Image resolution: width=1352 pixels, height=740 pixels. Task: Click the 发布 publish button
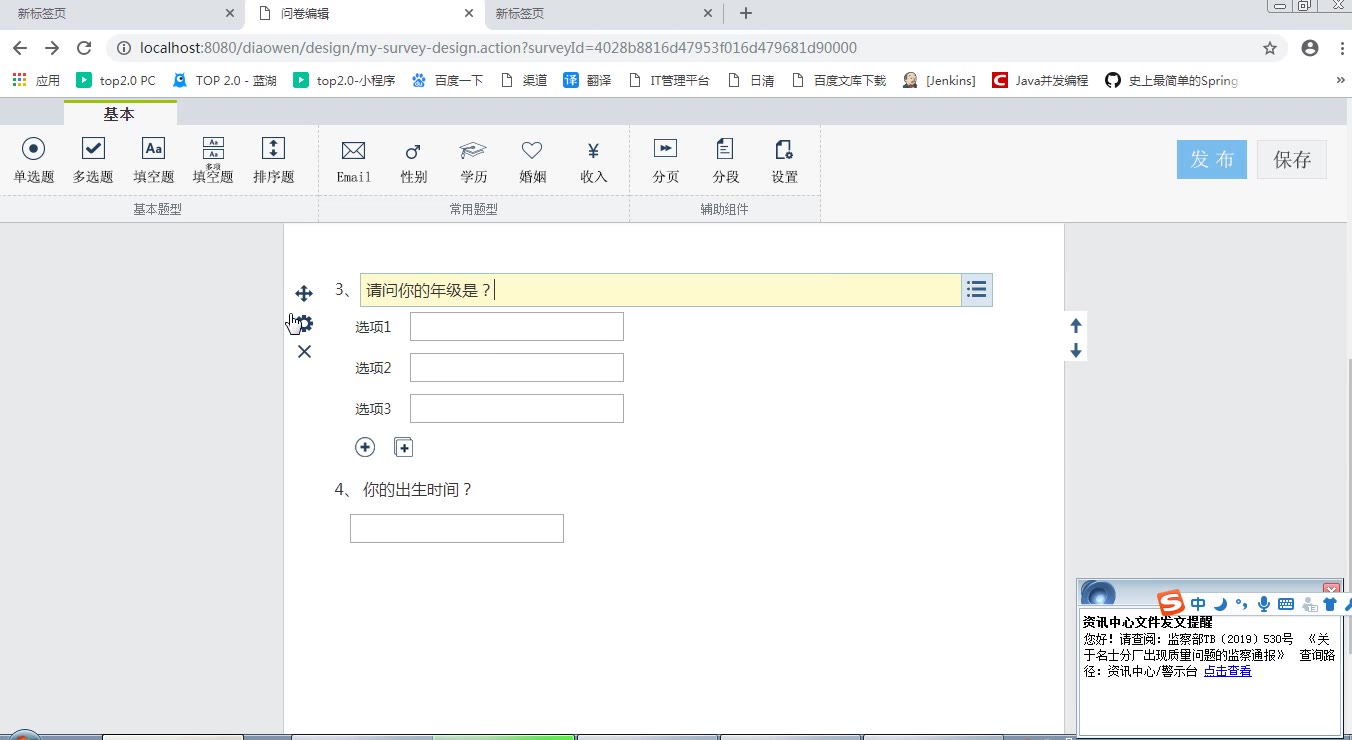pos(1211,160)
